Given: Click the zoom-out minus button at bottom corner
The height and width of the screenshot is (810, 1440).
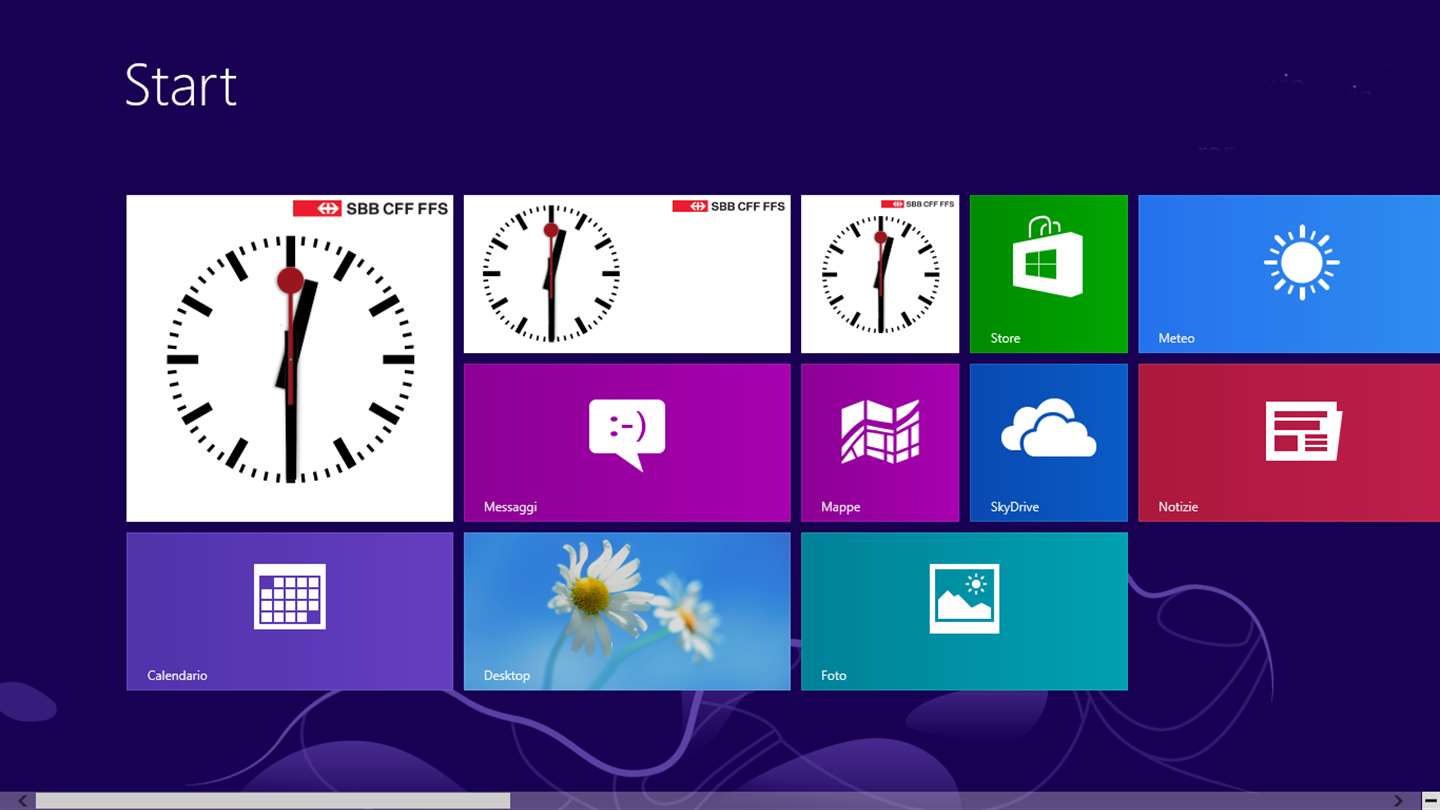Looking at the screenshot, I should (x=1430, y=801).
